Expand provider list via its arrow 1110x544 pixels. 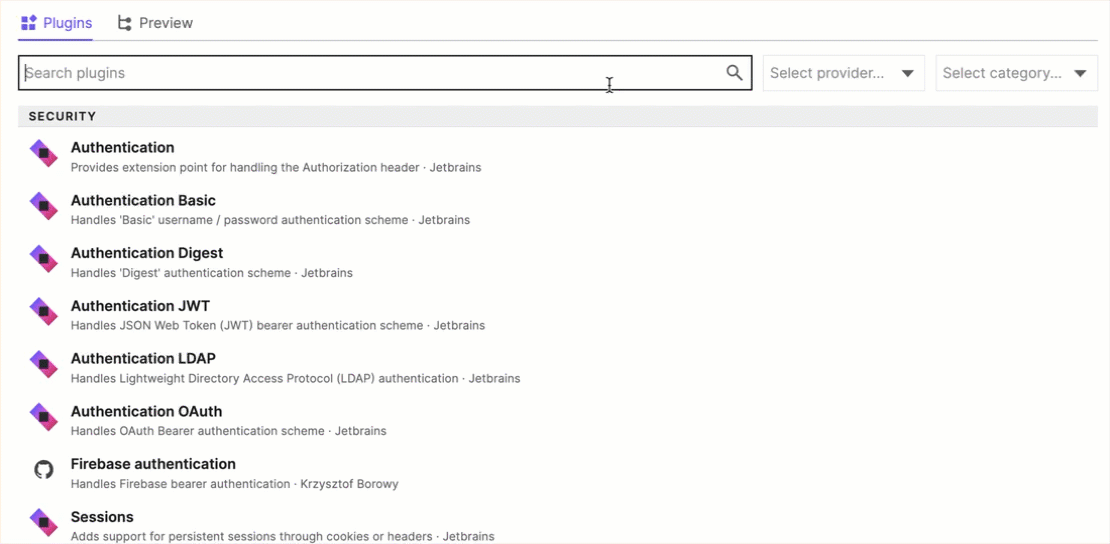click(x=907, y=73)
